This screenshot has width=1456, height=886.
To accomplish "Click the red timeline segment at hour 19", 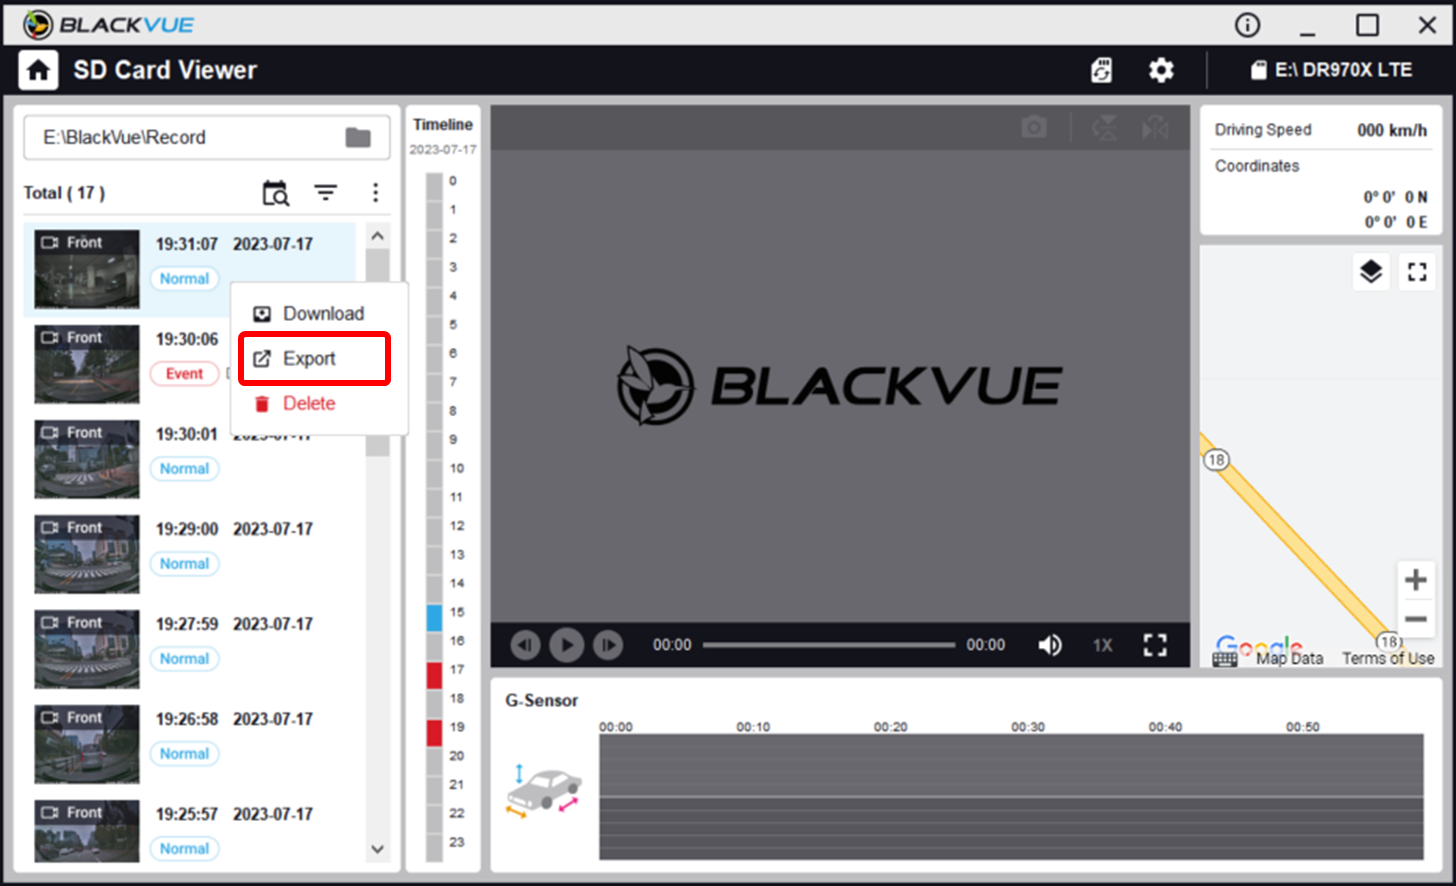I will point(434,732).
